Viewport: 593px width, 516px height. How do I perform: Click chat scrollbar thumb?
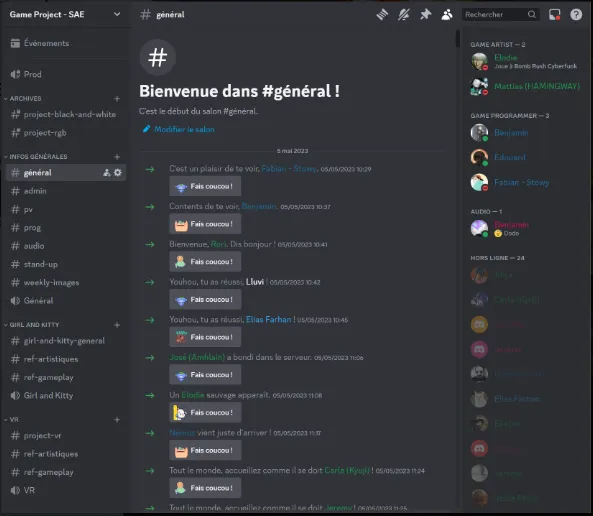(458, 39)
